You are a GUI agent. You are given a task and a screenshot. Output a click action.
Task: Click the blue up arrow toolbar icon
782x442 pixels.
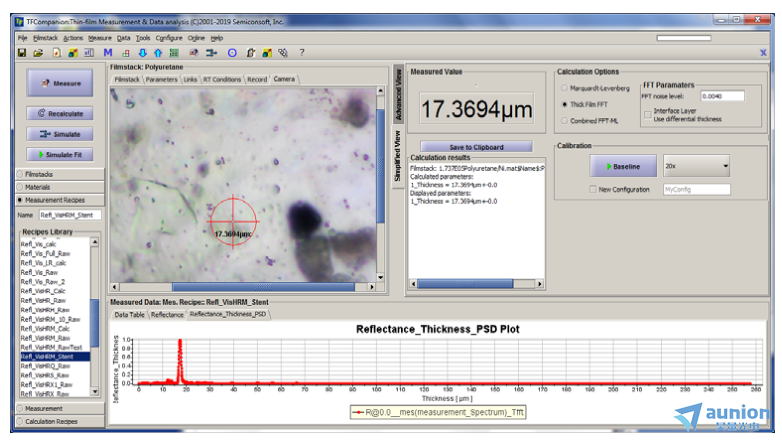click(x=158, y=52)
